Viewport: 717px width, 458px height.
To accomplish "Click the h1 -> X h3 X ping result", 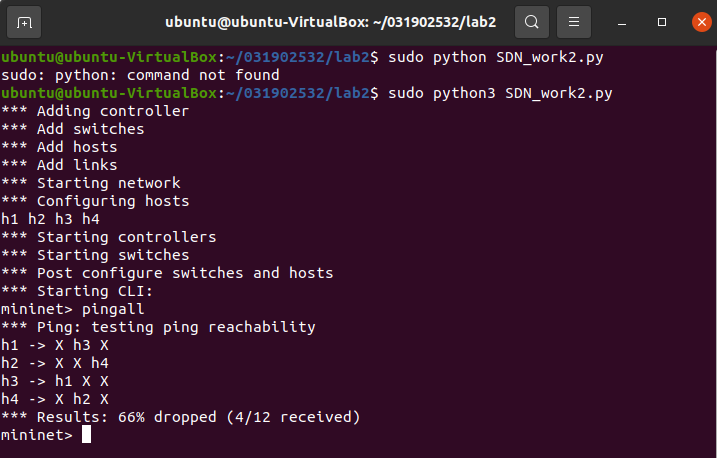I will pos(55,345).
